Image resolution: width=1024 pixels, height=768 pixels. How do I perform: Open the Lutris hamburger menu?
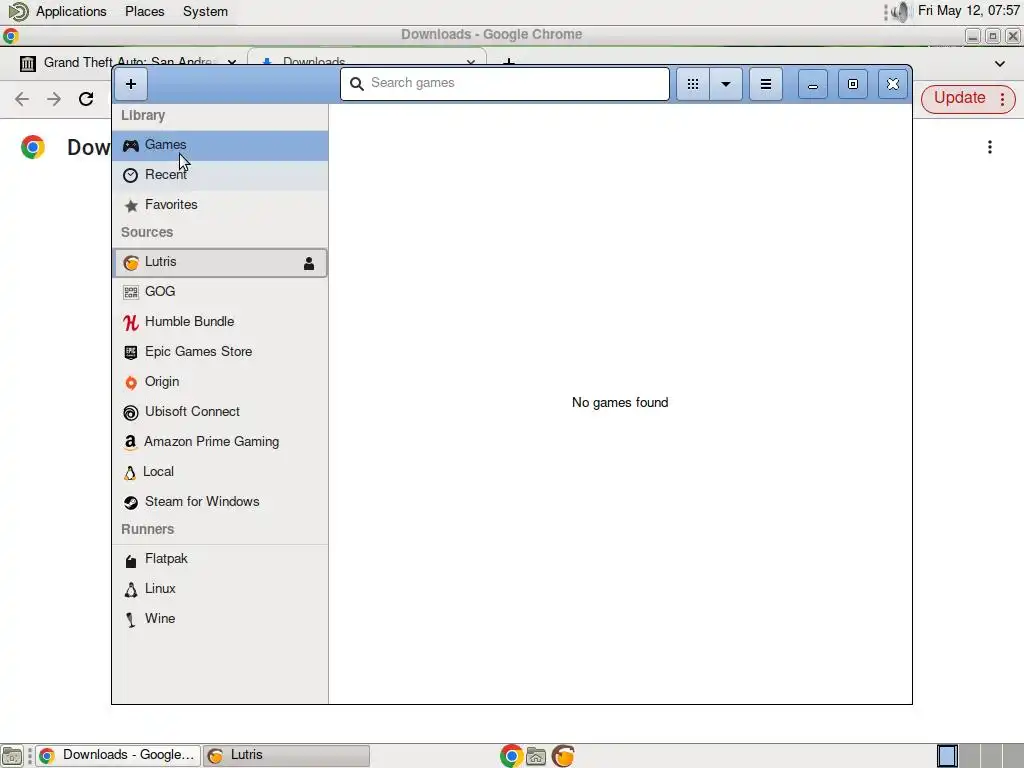point(766,84)
